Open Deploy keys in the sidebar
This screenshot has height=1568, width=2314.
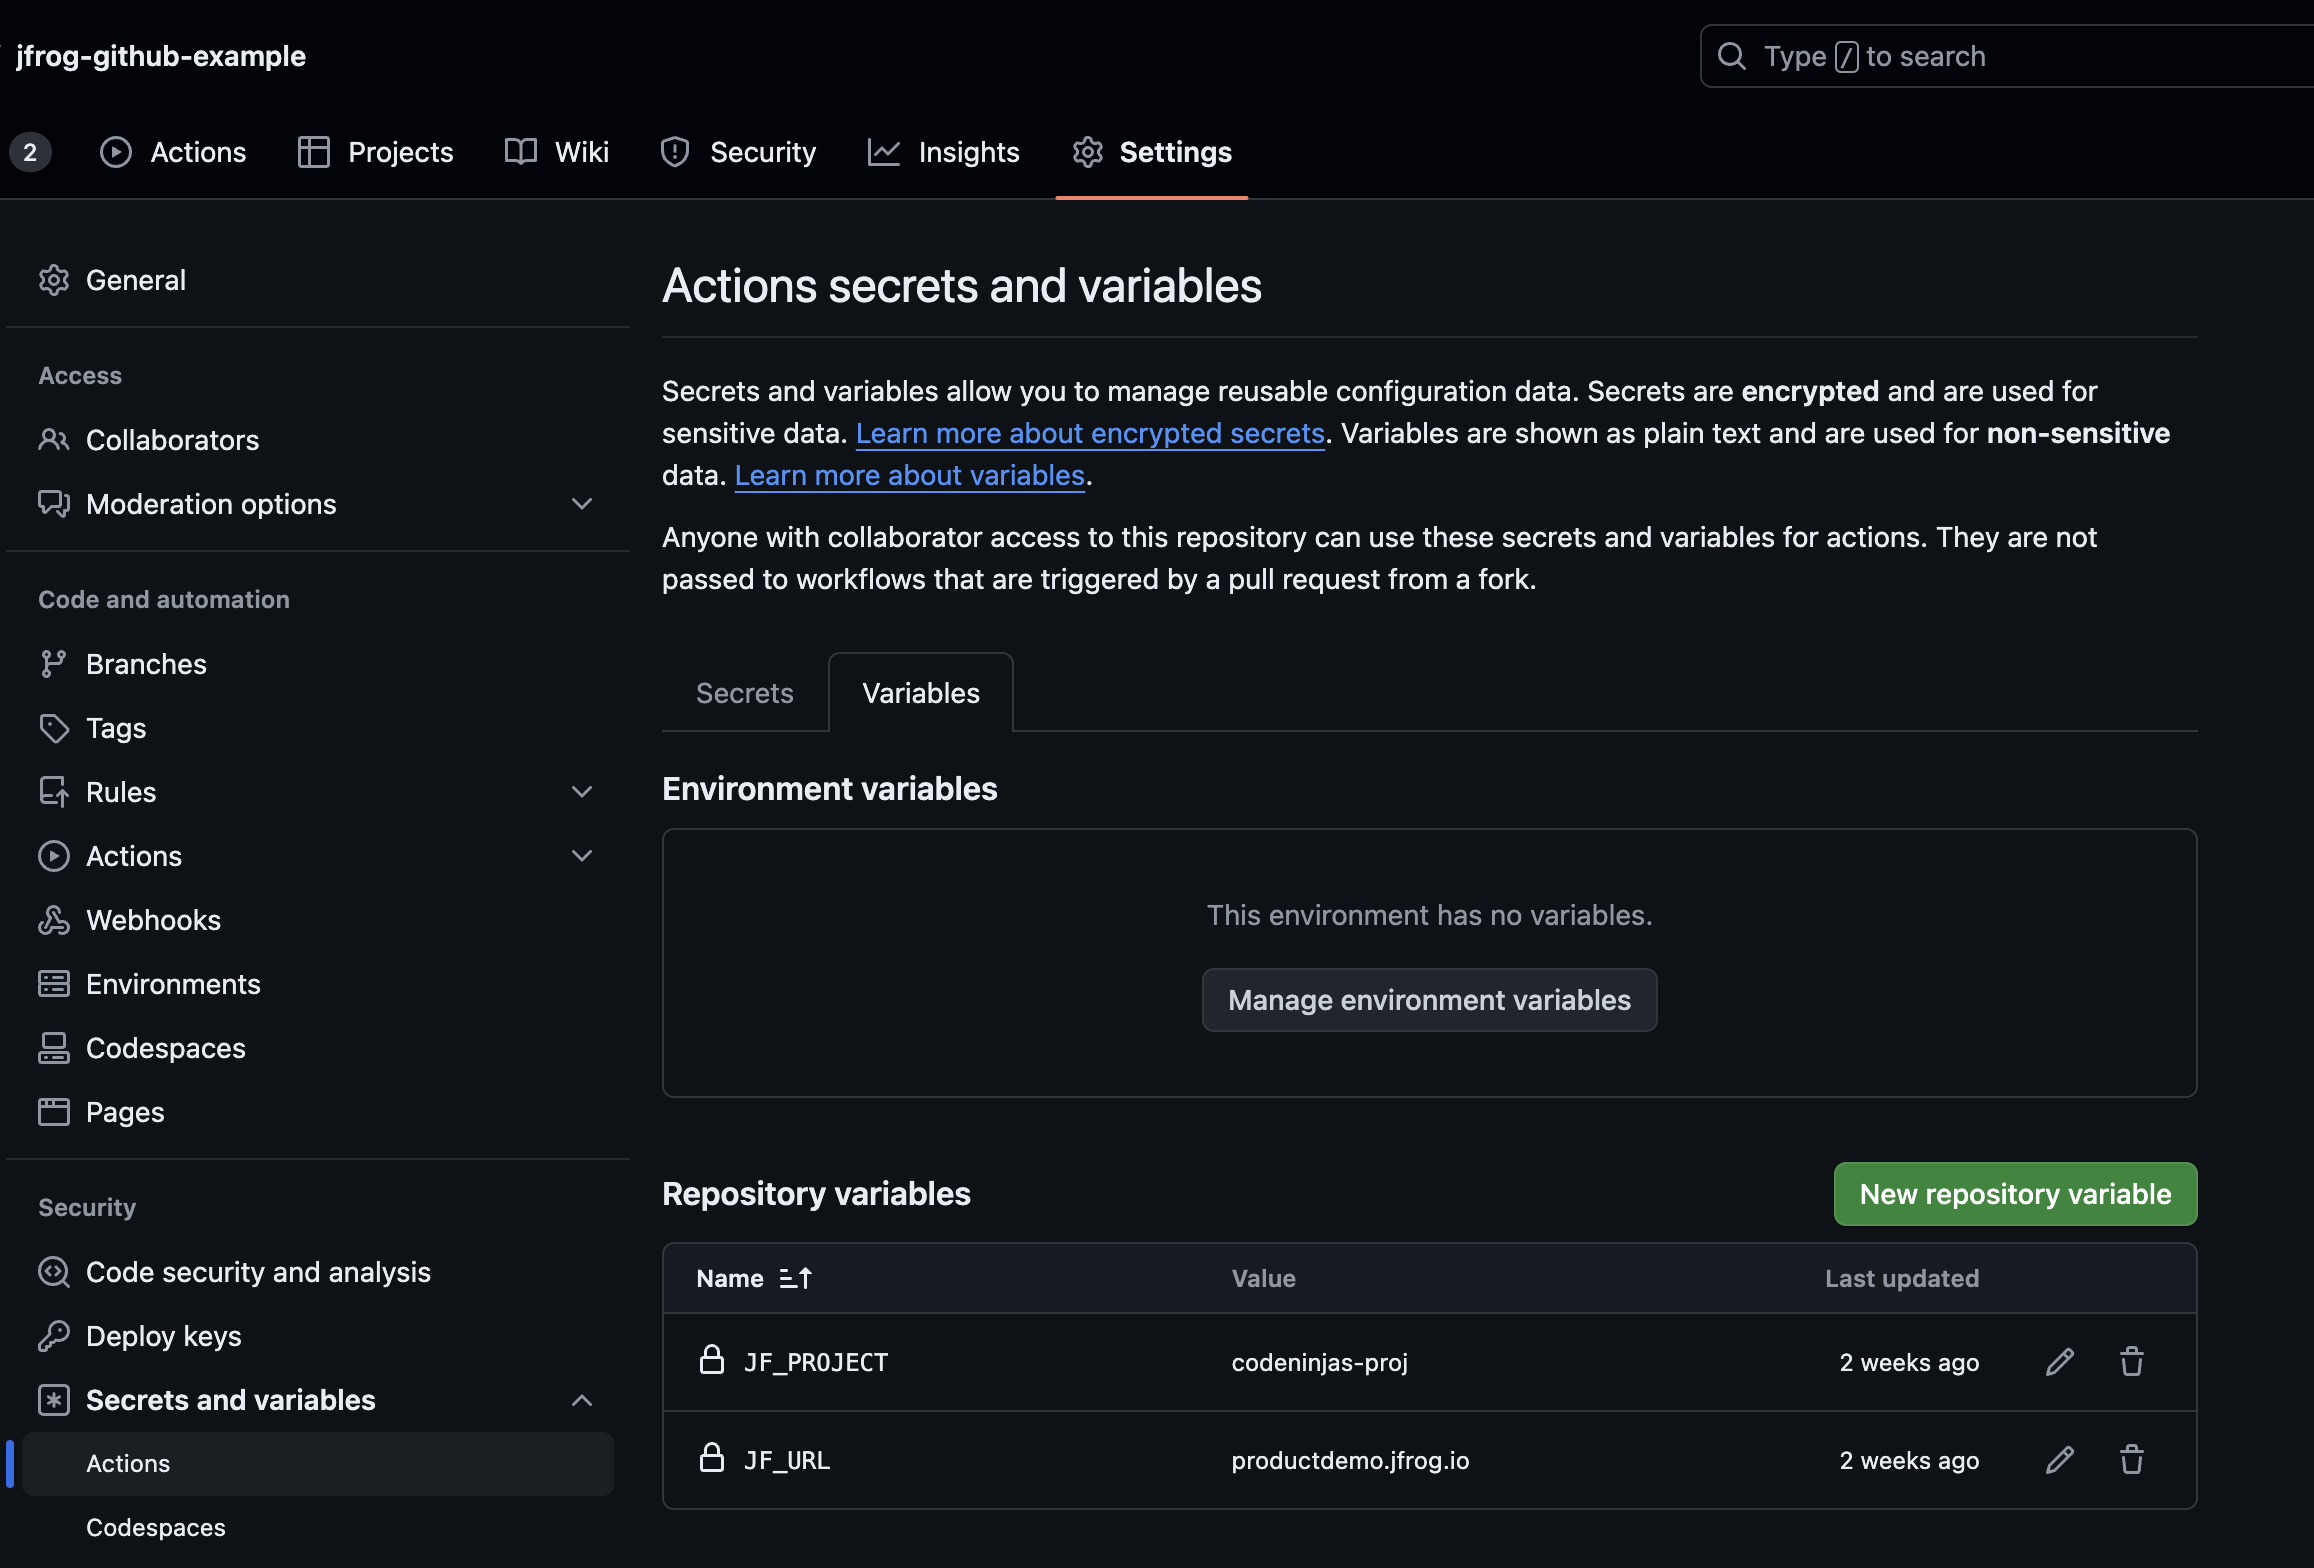[x=163, y=1336]
